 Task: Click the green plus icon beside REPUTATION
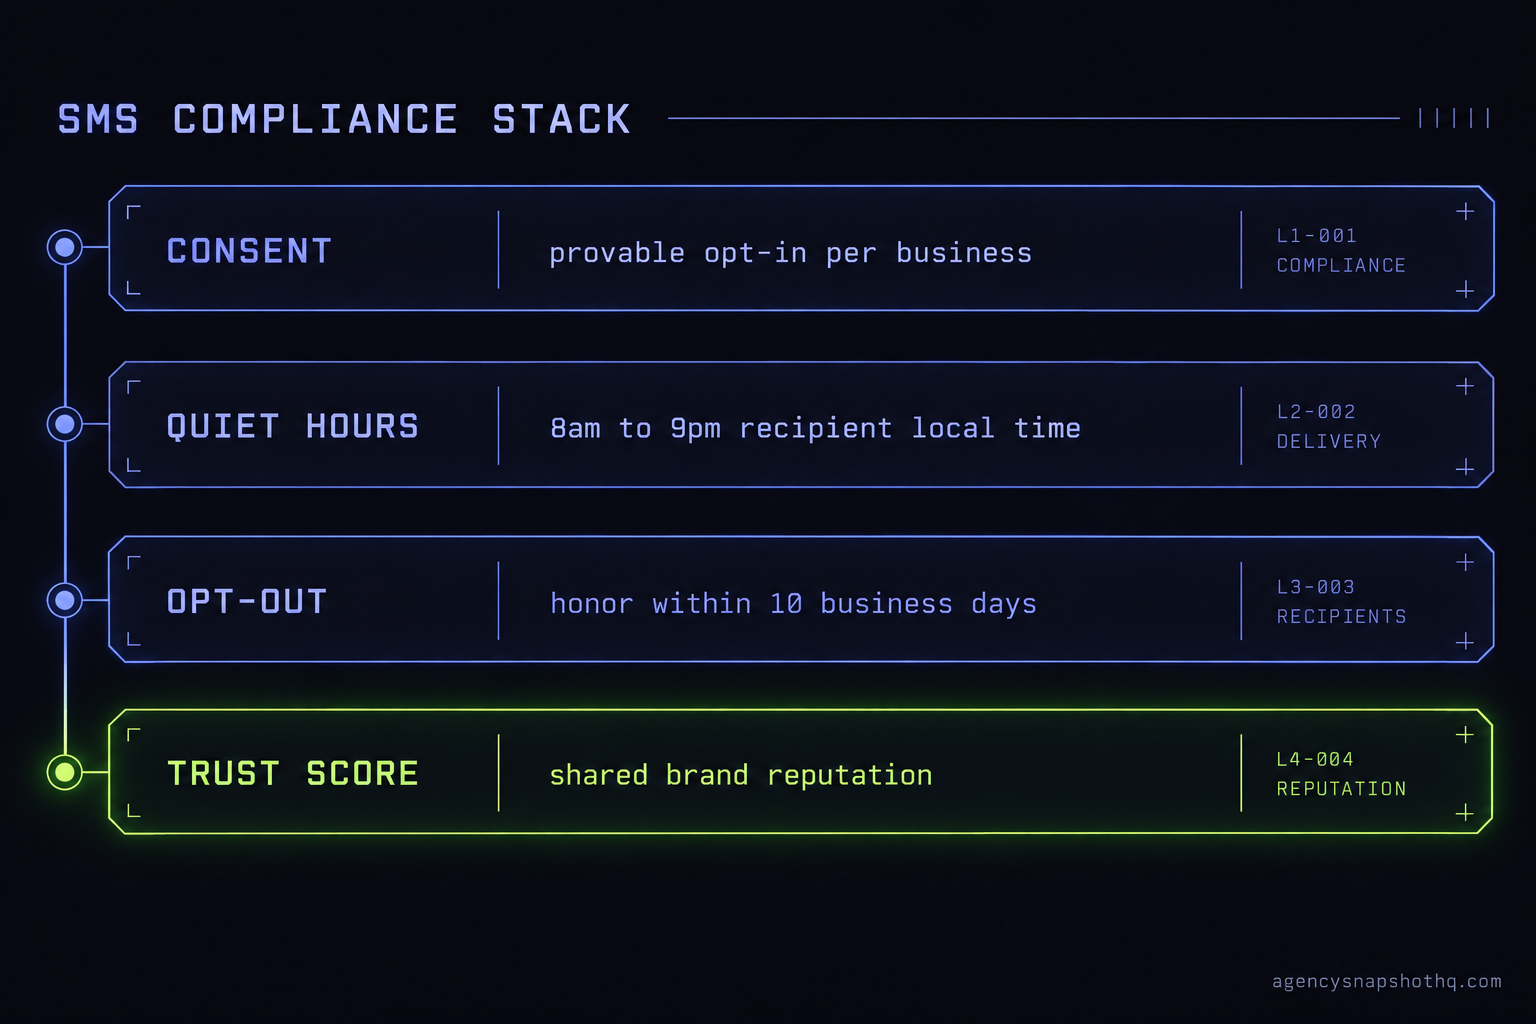click(1465, 813)
